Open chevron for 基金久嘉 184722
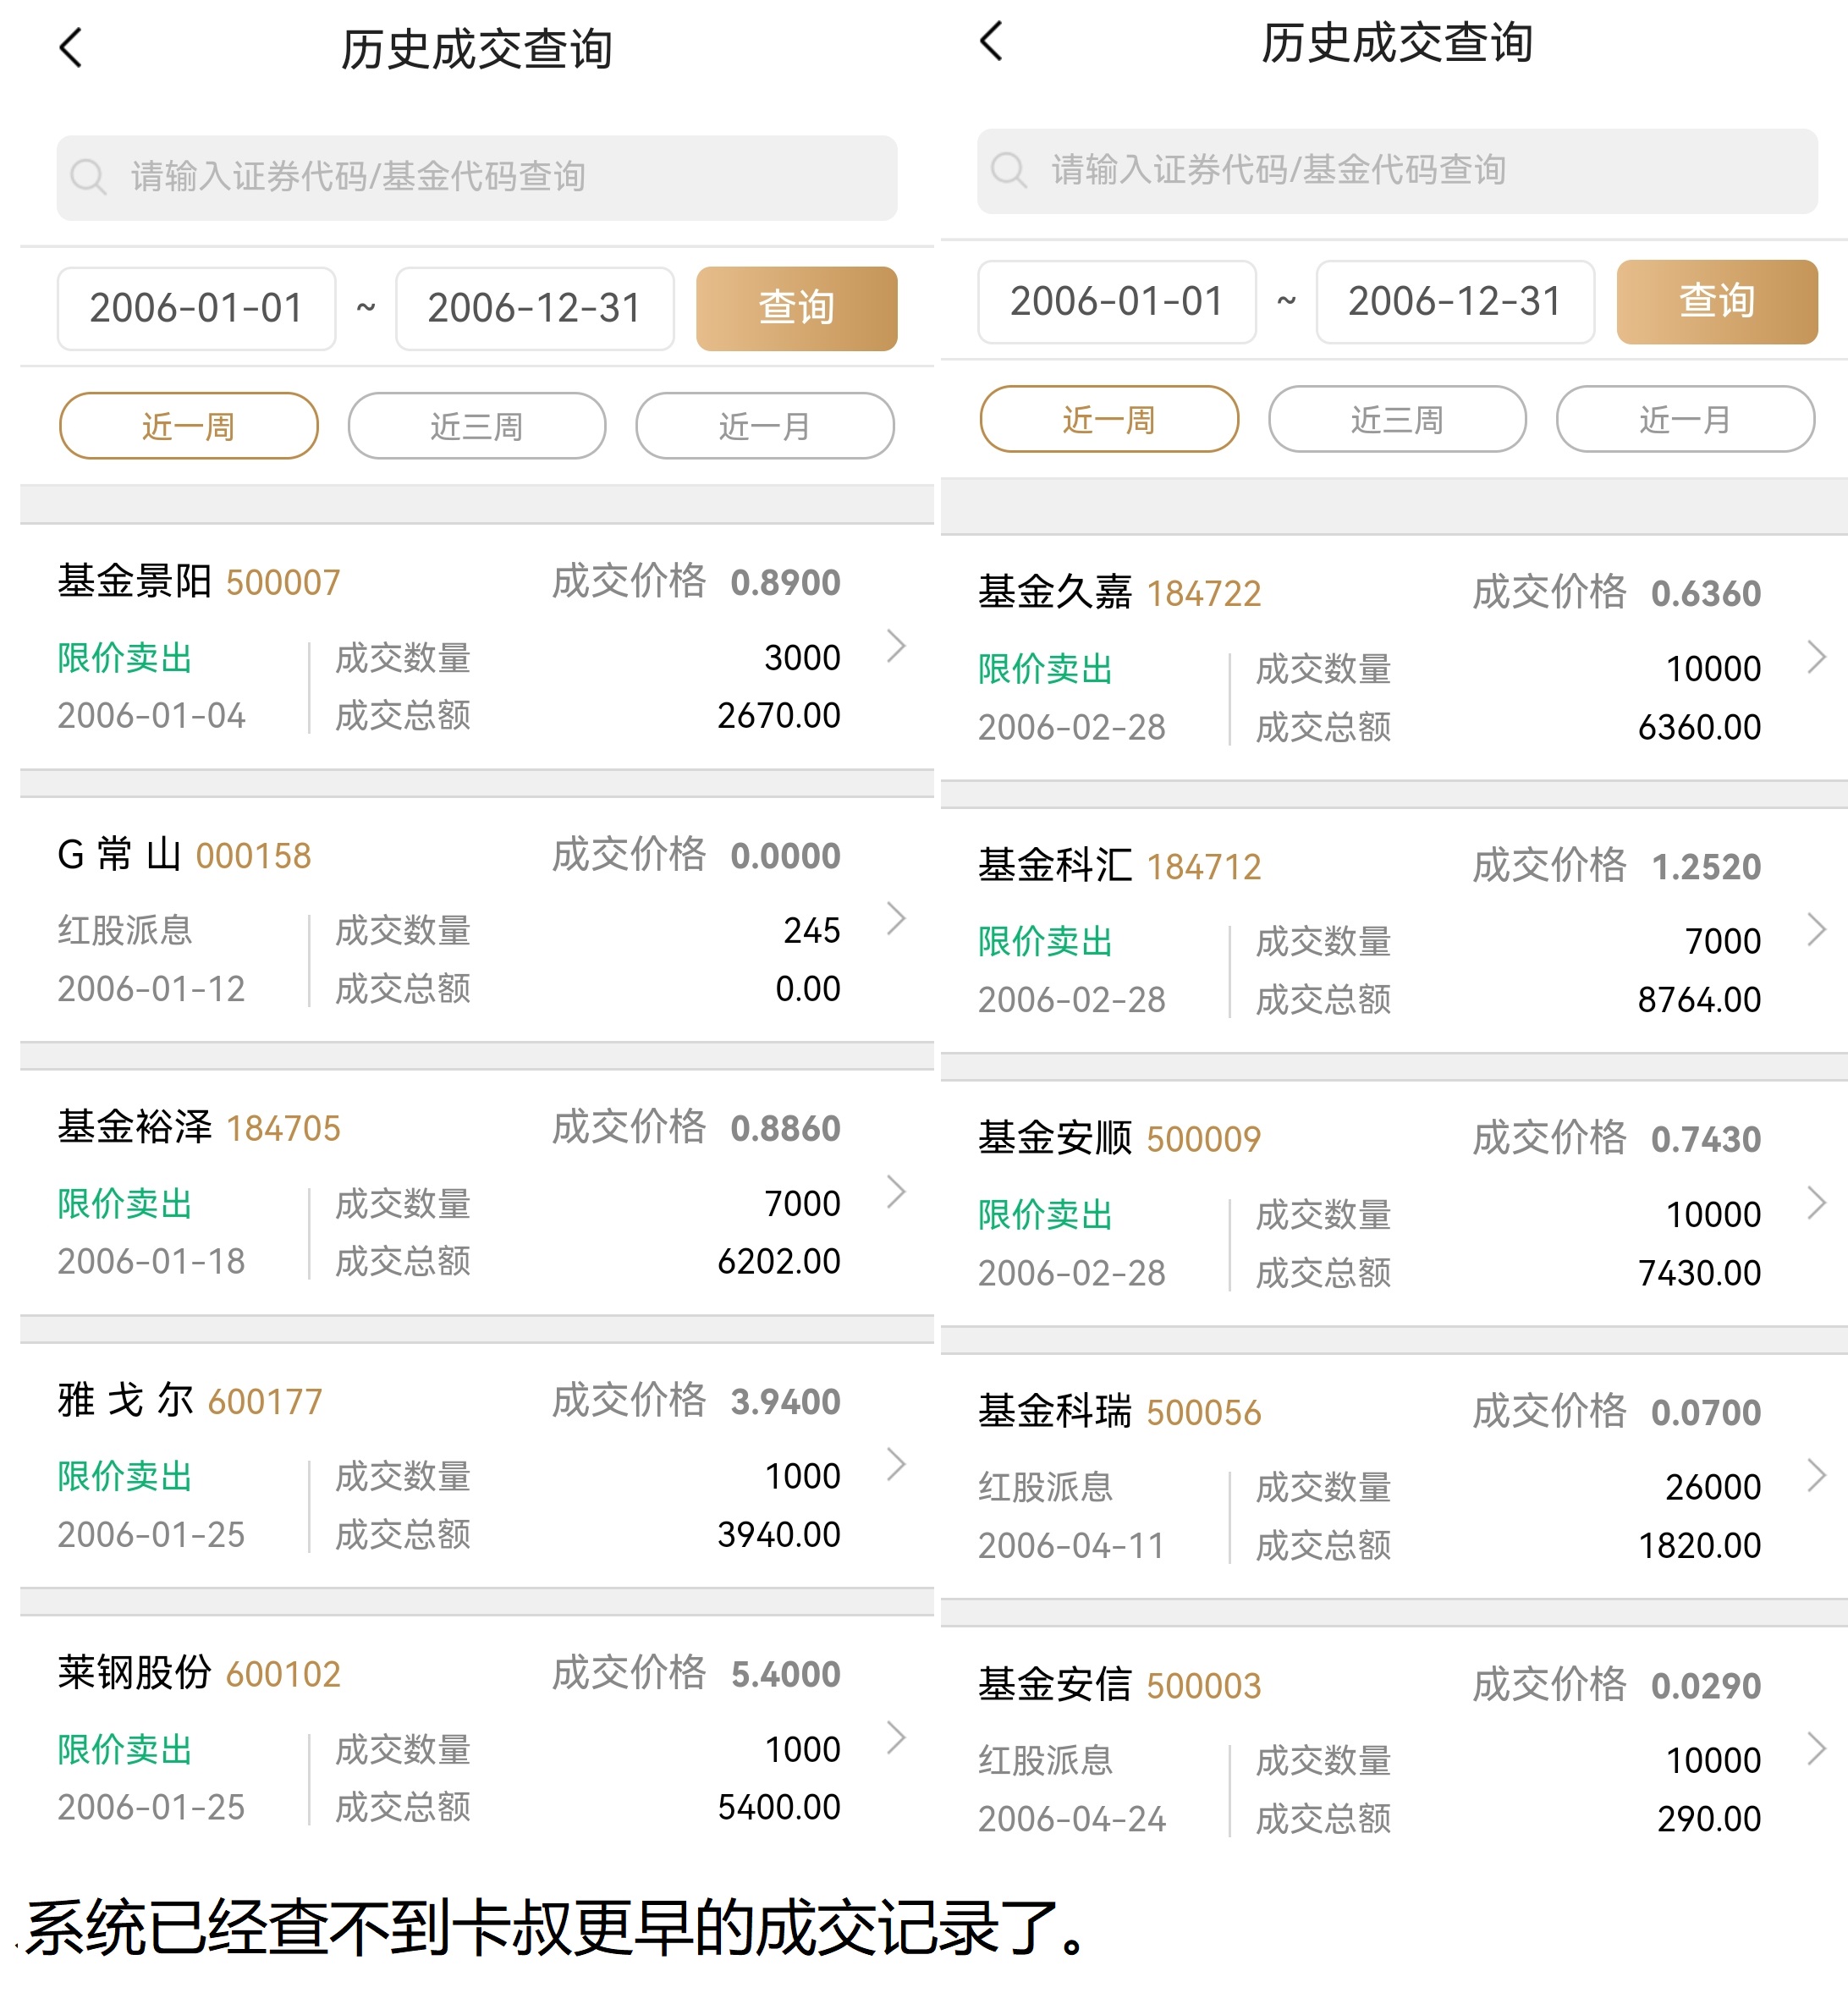This screenshot has height=2004, width=1848. pos(1816,657)
